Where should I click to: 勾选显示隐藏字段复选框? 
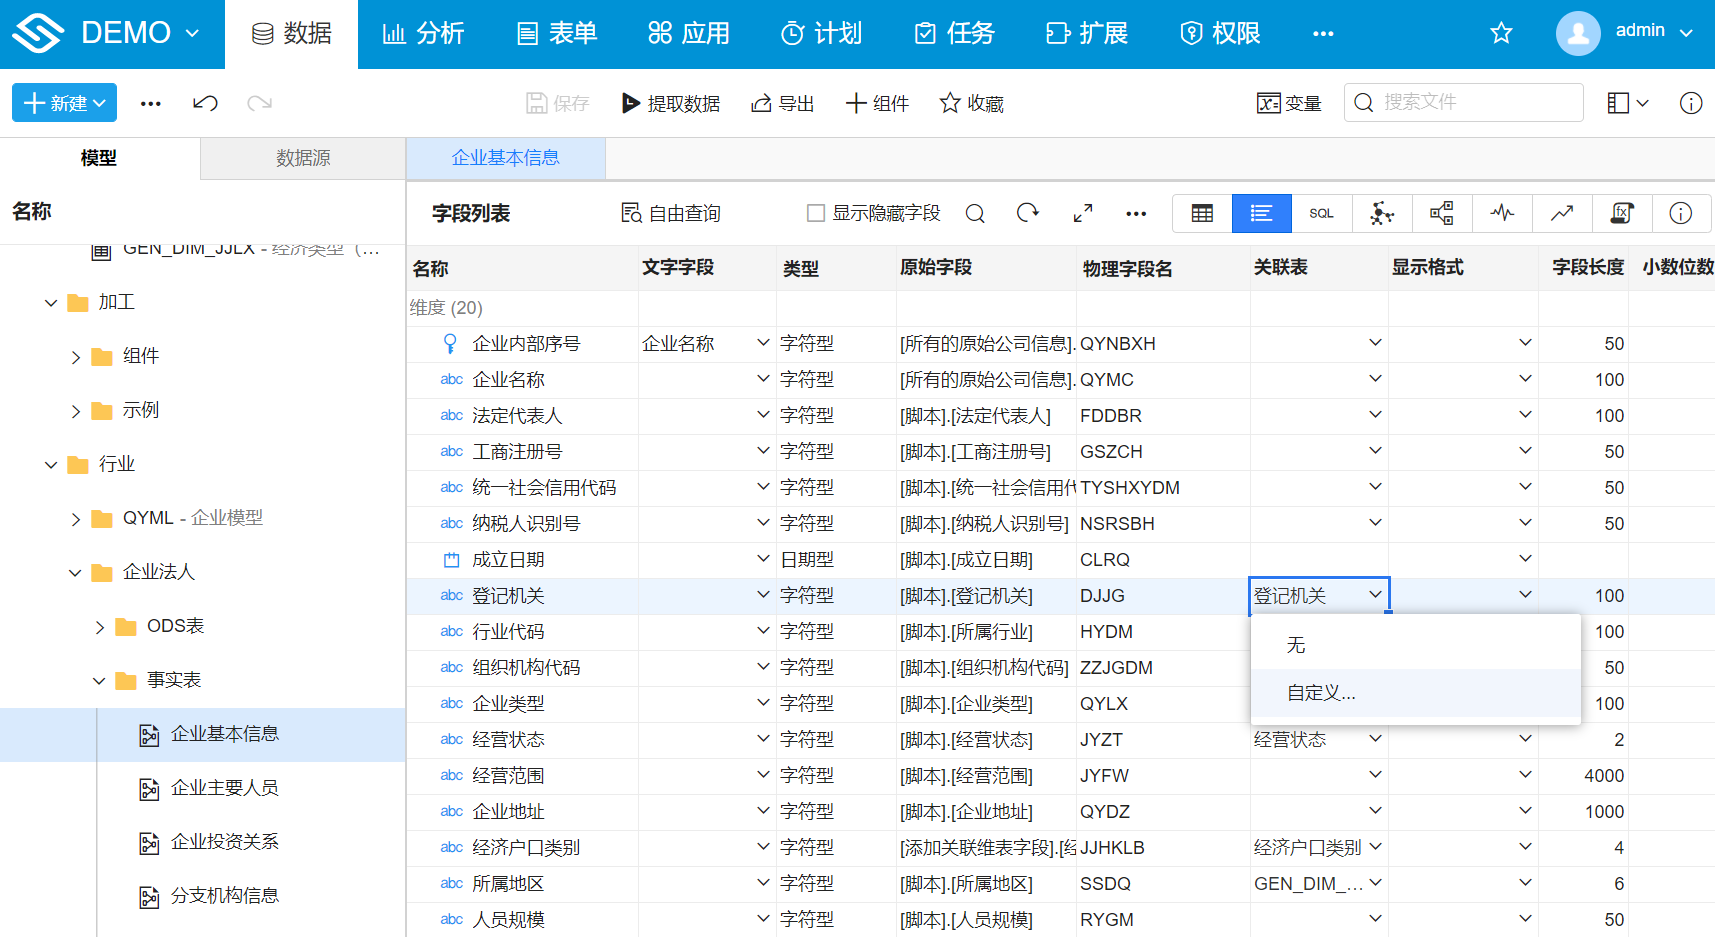pos(815,212)
